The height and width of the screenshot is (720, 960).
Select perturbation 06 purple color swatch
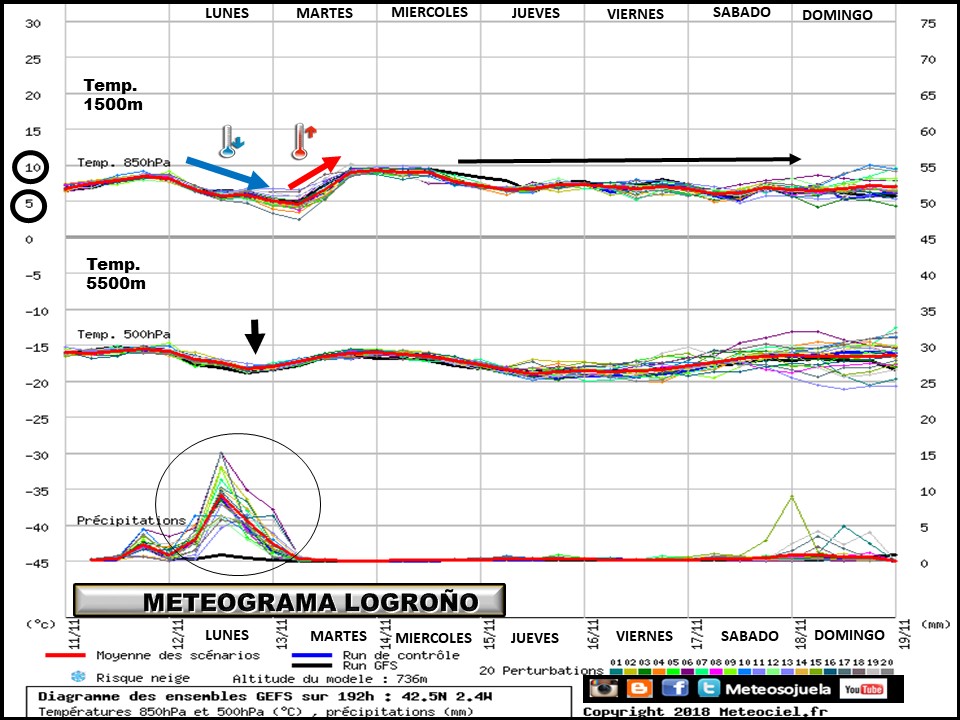[688, 672]
